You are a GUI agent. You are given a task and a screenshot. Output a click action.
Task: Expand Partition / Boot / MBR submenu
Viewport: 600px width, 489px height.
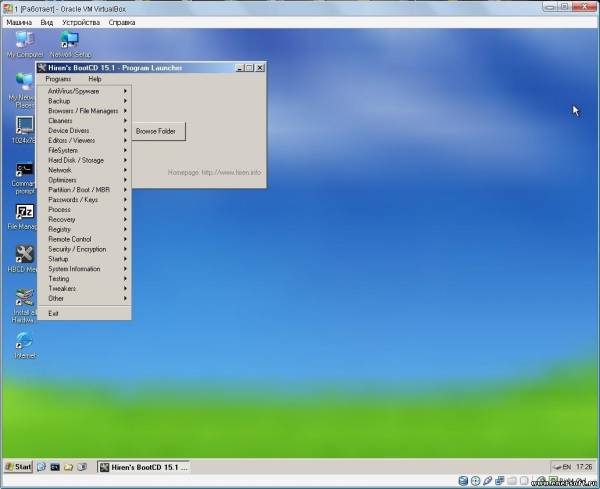[x=84, y=190]
